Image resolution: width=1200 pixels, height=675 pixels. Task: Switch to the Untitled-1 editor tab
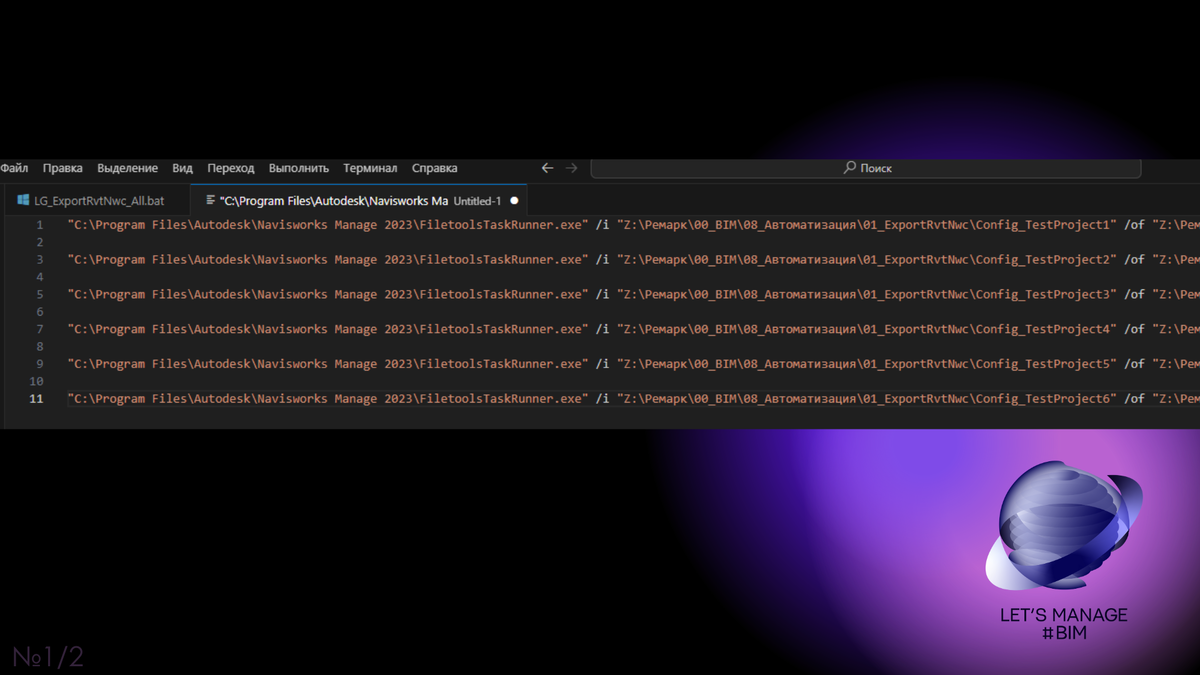pyautogui.click(x=360, y=200)
